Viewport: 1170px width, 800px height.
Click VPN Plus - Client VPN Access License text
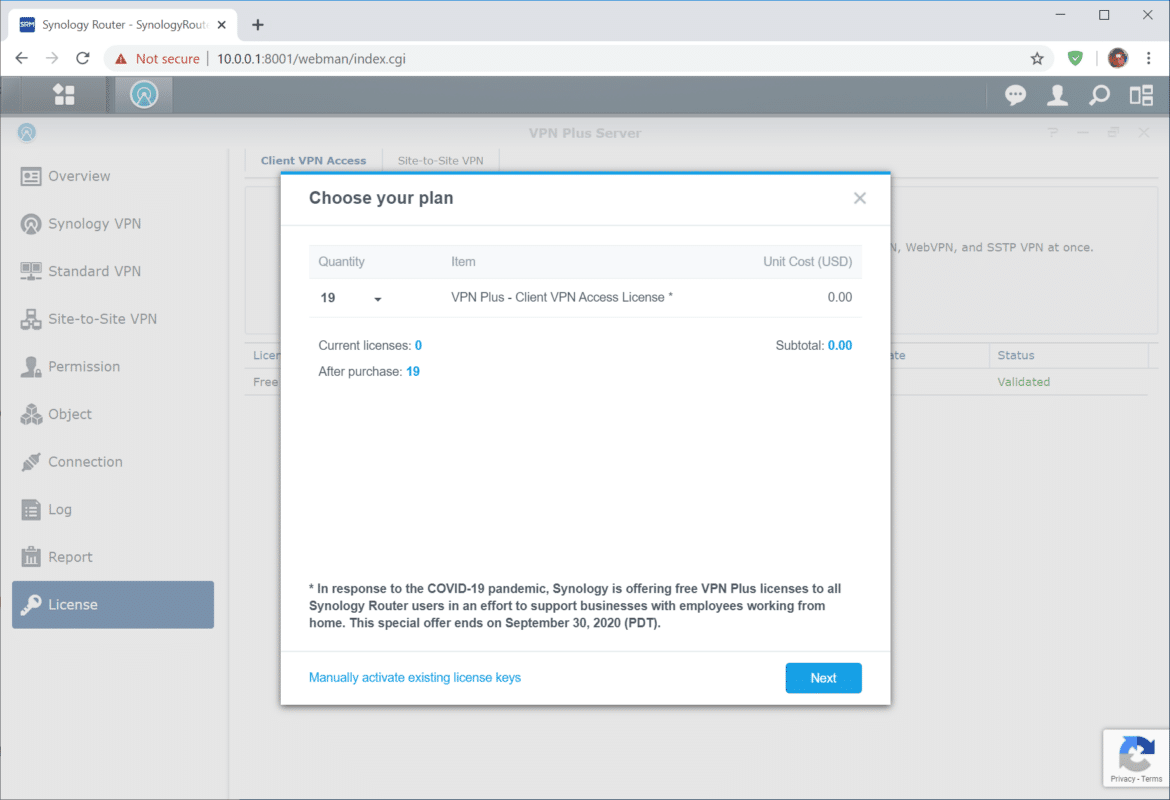(x=562, y=297)
